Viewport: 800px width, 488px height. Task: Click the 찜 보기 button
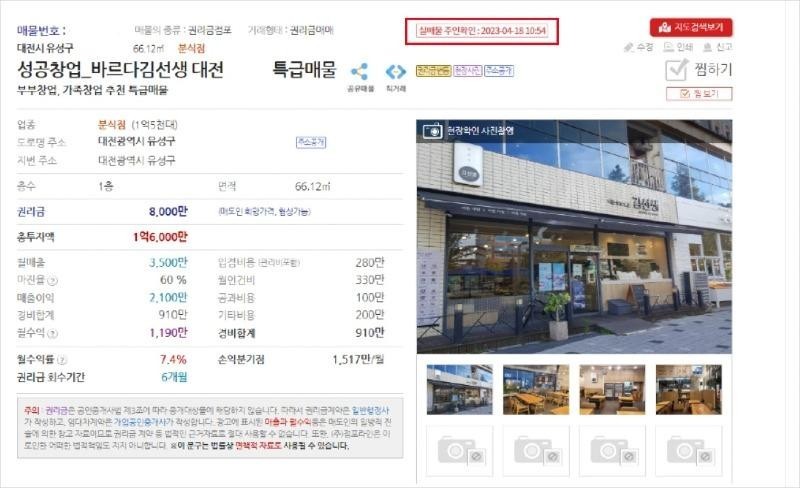point(699,93)
